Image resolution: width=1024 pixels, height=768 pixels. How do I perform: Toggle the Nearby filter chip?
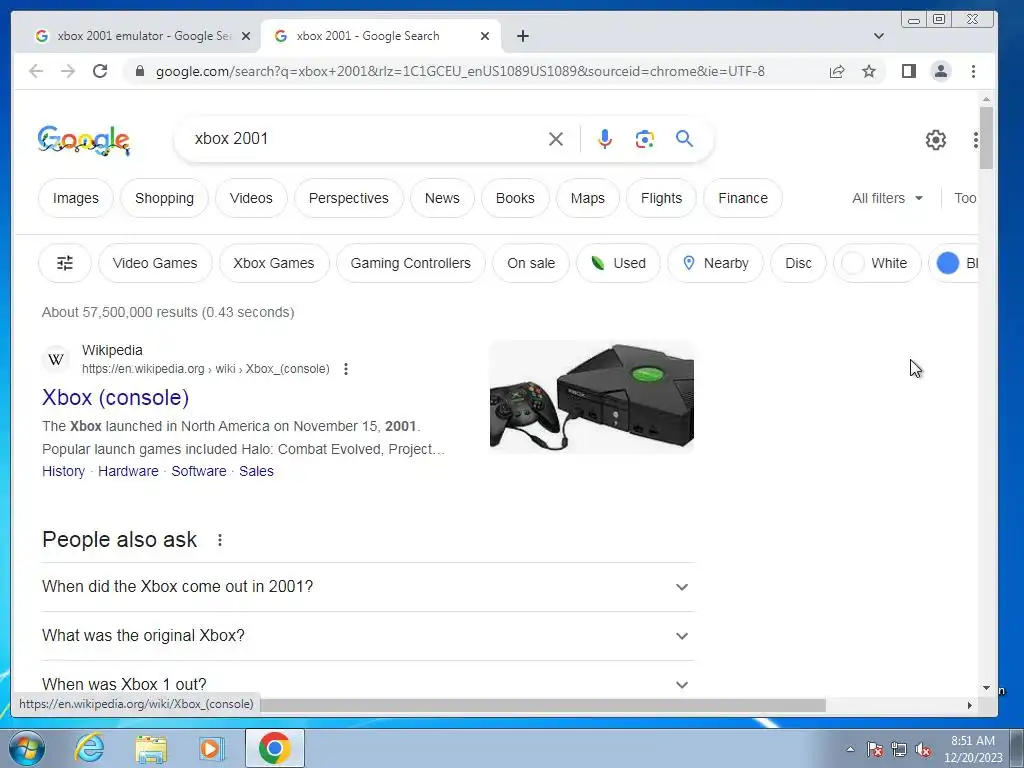[x=715, y=263]
